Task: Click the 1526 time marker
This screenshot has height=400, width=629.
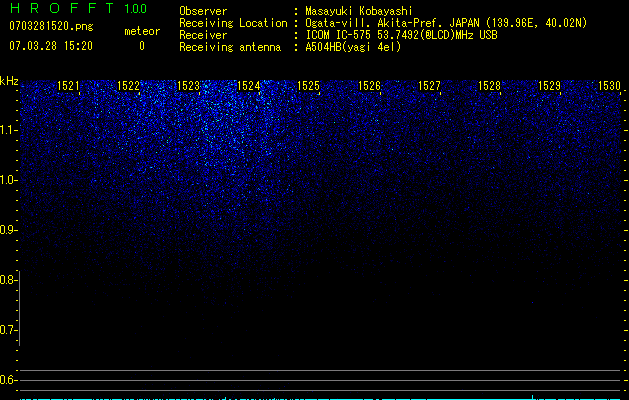Action: 369,86
